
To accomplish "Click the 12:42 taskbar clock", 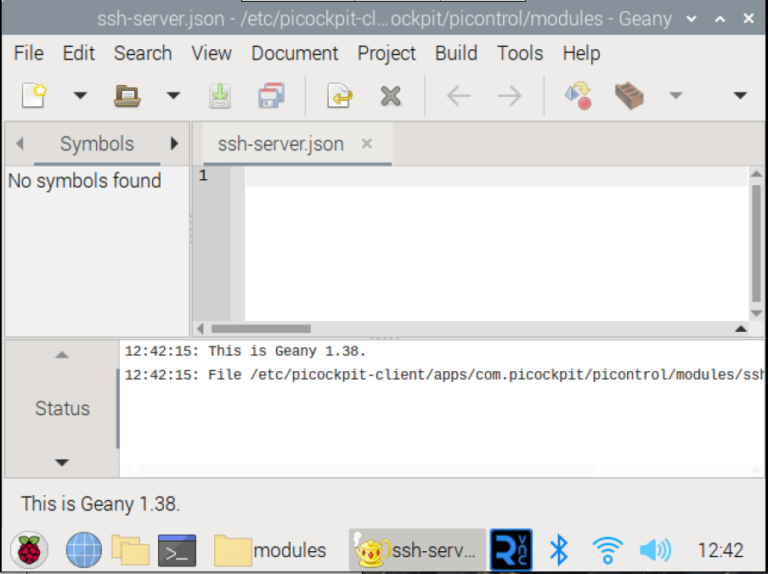I will (x=720, y=550).
